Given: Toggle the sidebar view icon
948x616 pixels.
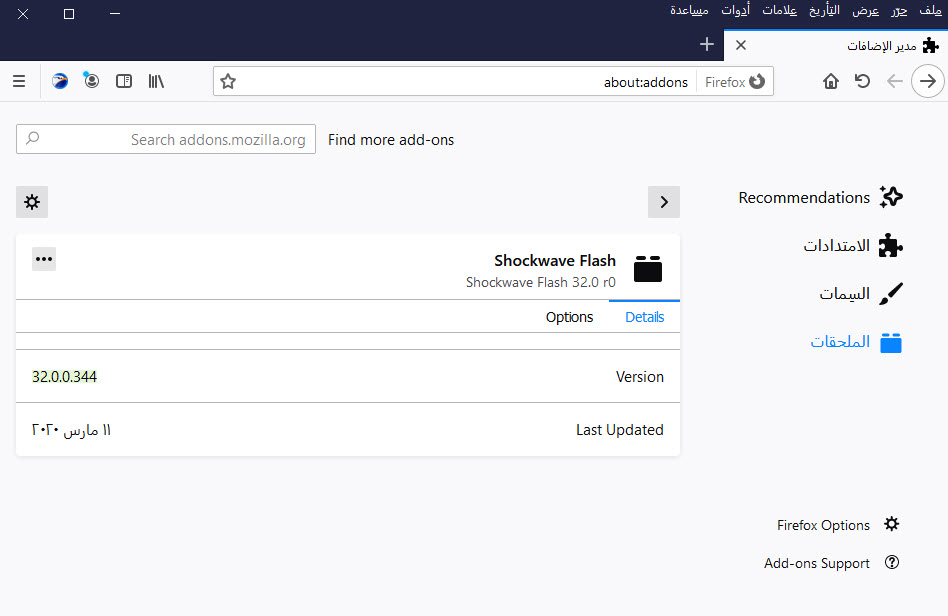Looking at the screenshot, I should coord(124,81).
